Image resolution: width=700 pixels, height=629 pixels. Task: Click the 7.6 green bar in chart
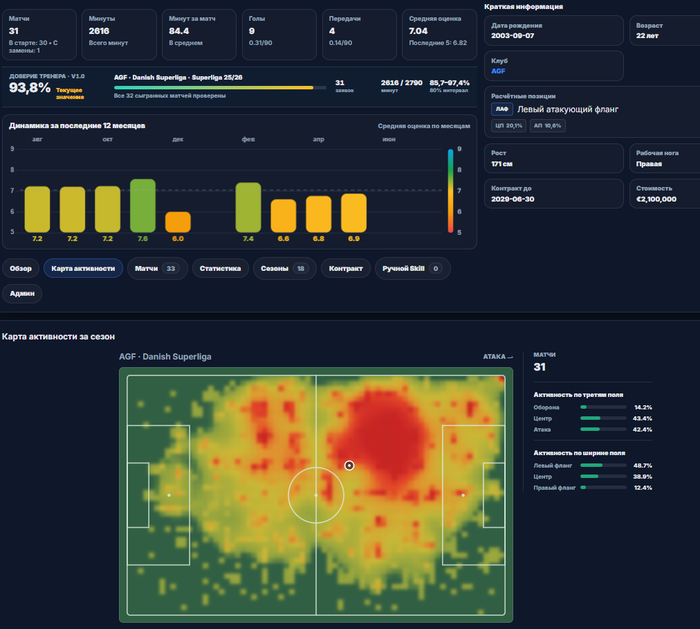[143, 206]
